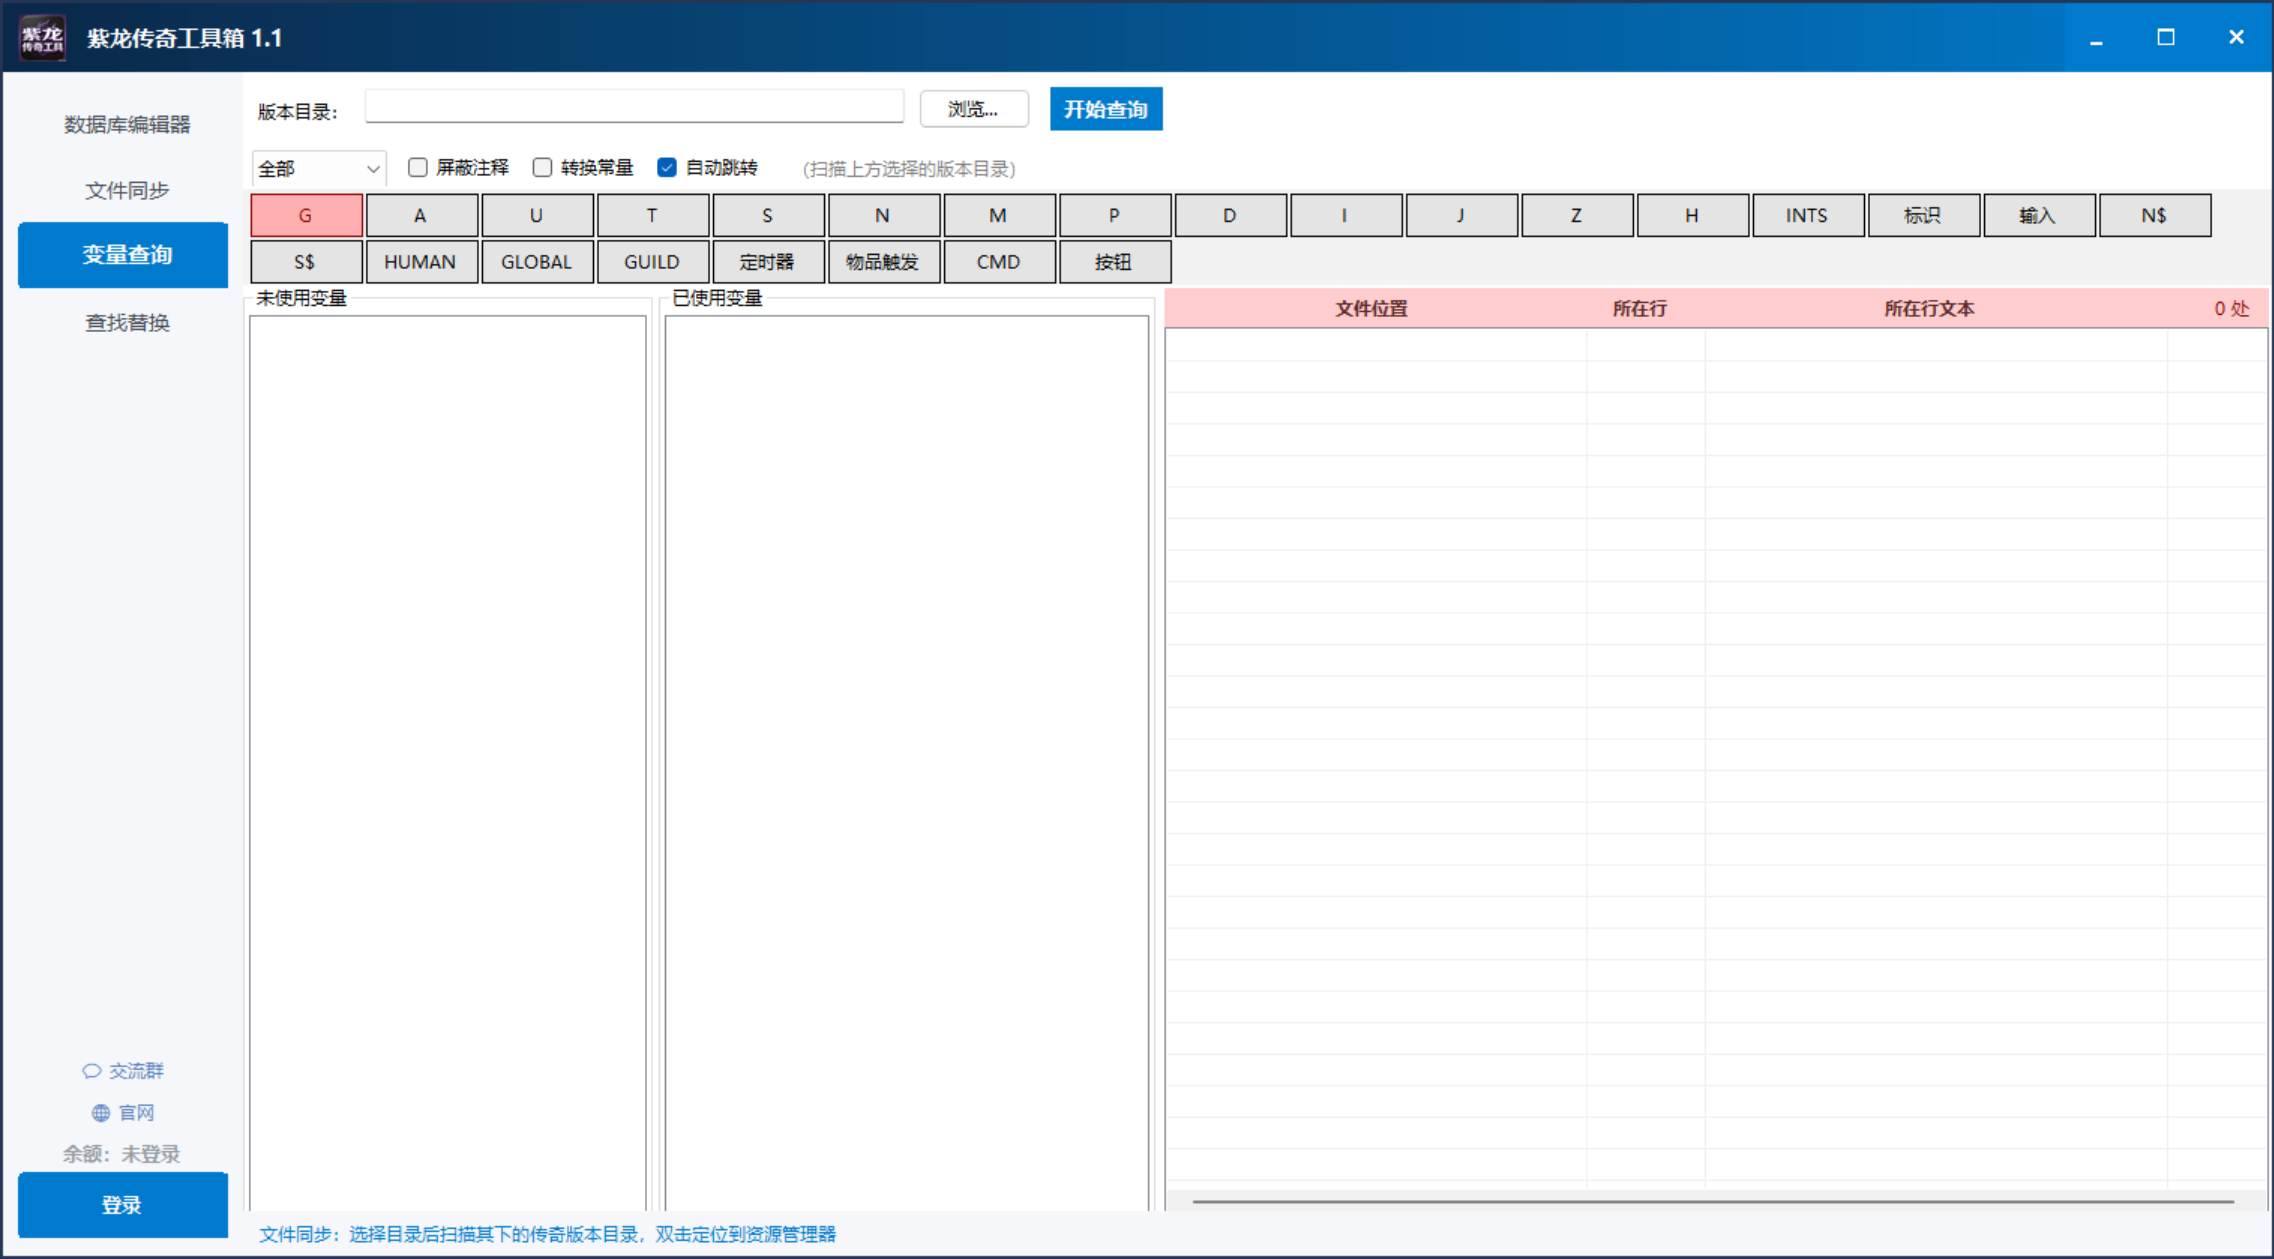2274x1259 pixels.
Task: Open the 查找替换 section
Action: tap(127, 322)
